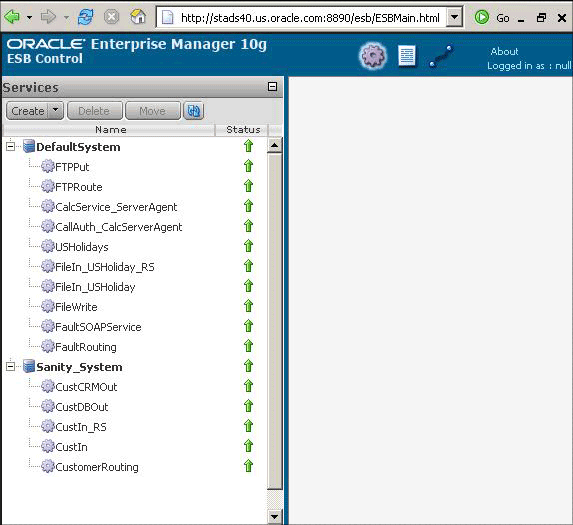The image size is (573, 525).
Task: Select the CallAuth_CalcServerAgent service
Action: point(118,227)
